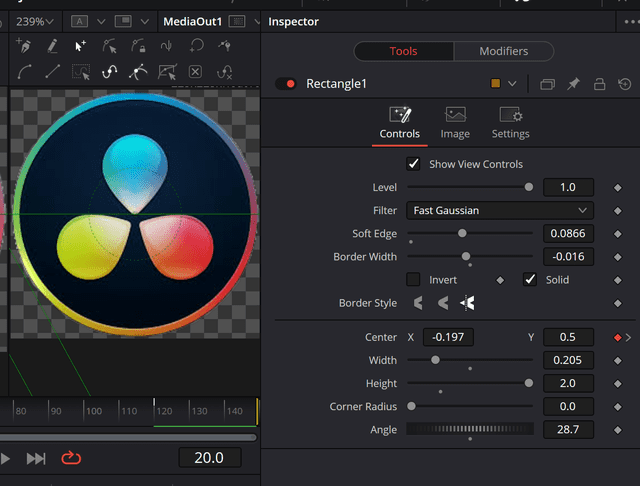The image size is (640, 486).
Task: Toggle the loop playback button
Action: (71, 458)
